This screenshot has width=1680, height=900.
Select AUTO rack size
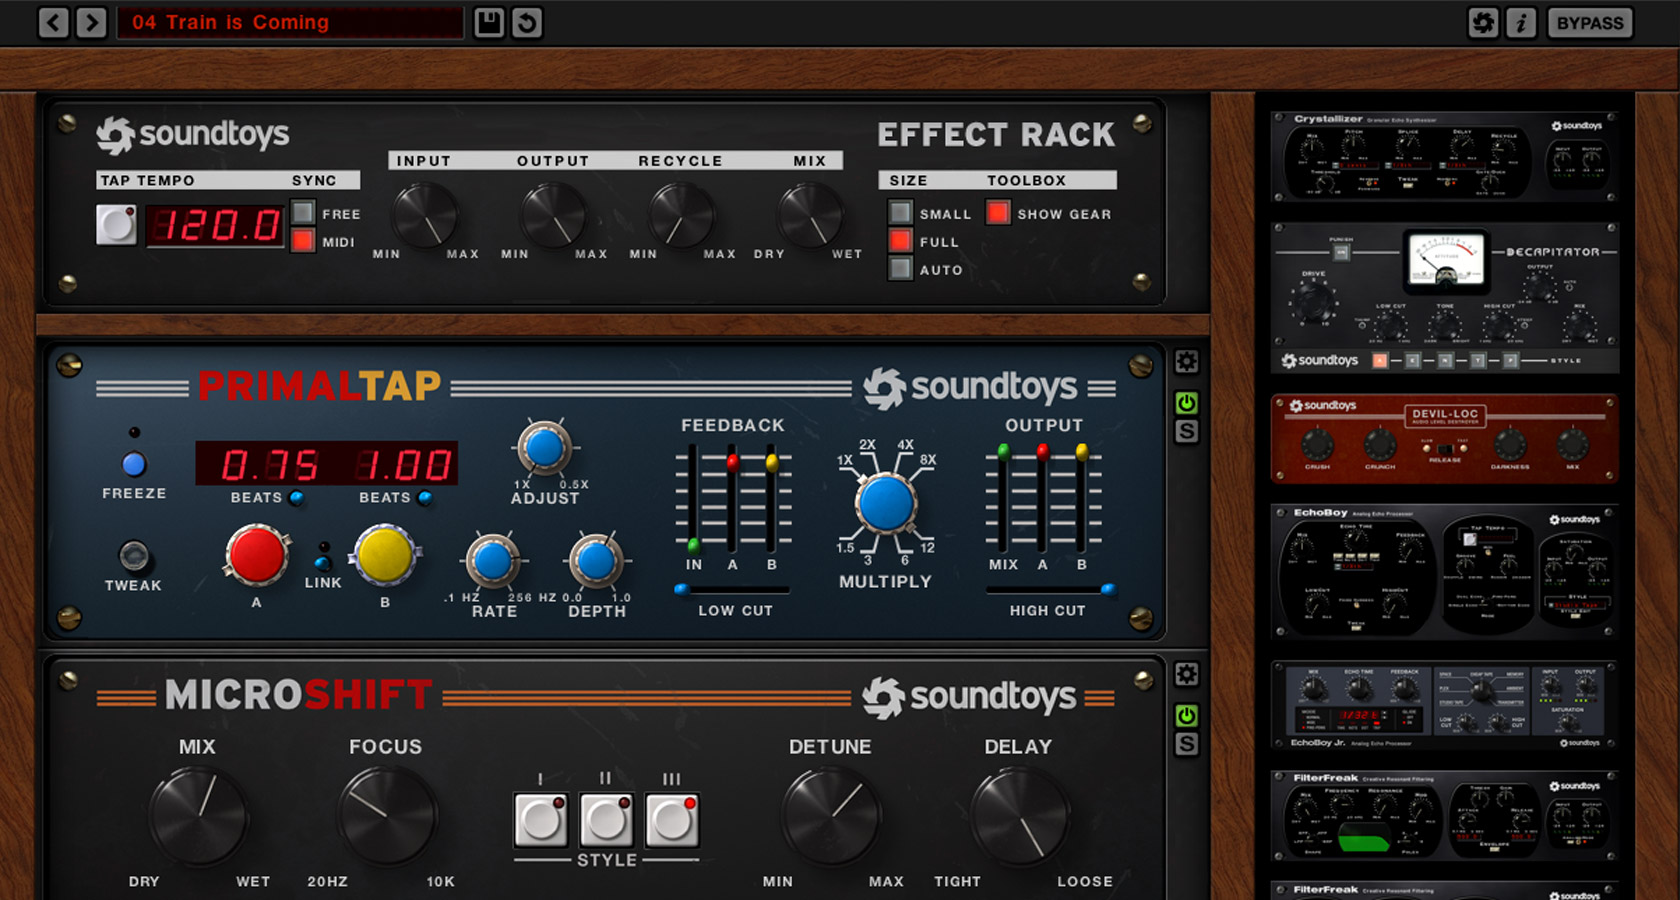(x=901, y=268)
